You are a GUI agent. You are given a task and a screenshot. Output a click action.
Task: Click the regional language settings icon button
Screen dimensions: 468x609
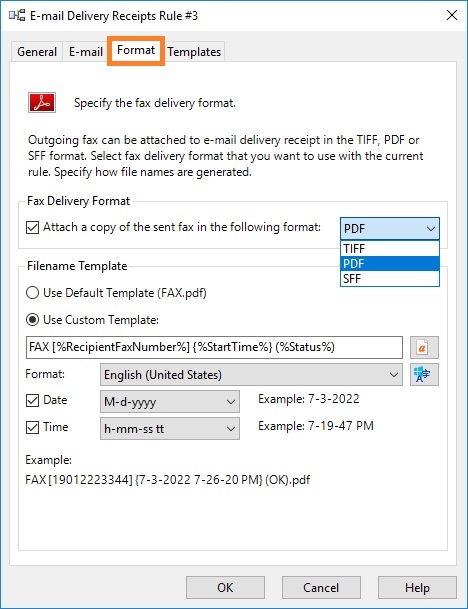click(x=424, y=374)
